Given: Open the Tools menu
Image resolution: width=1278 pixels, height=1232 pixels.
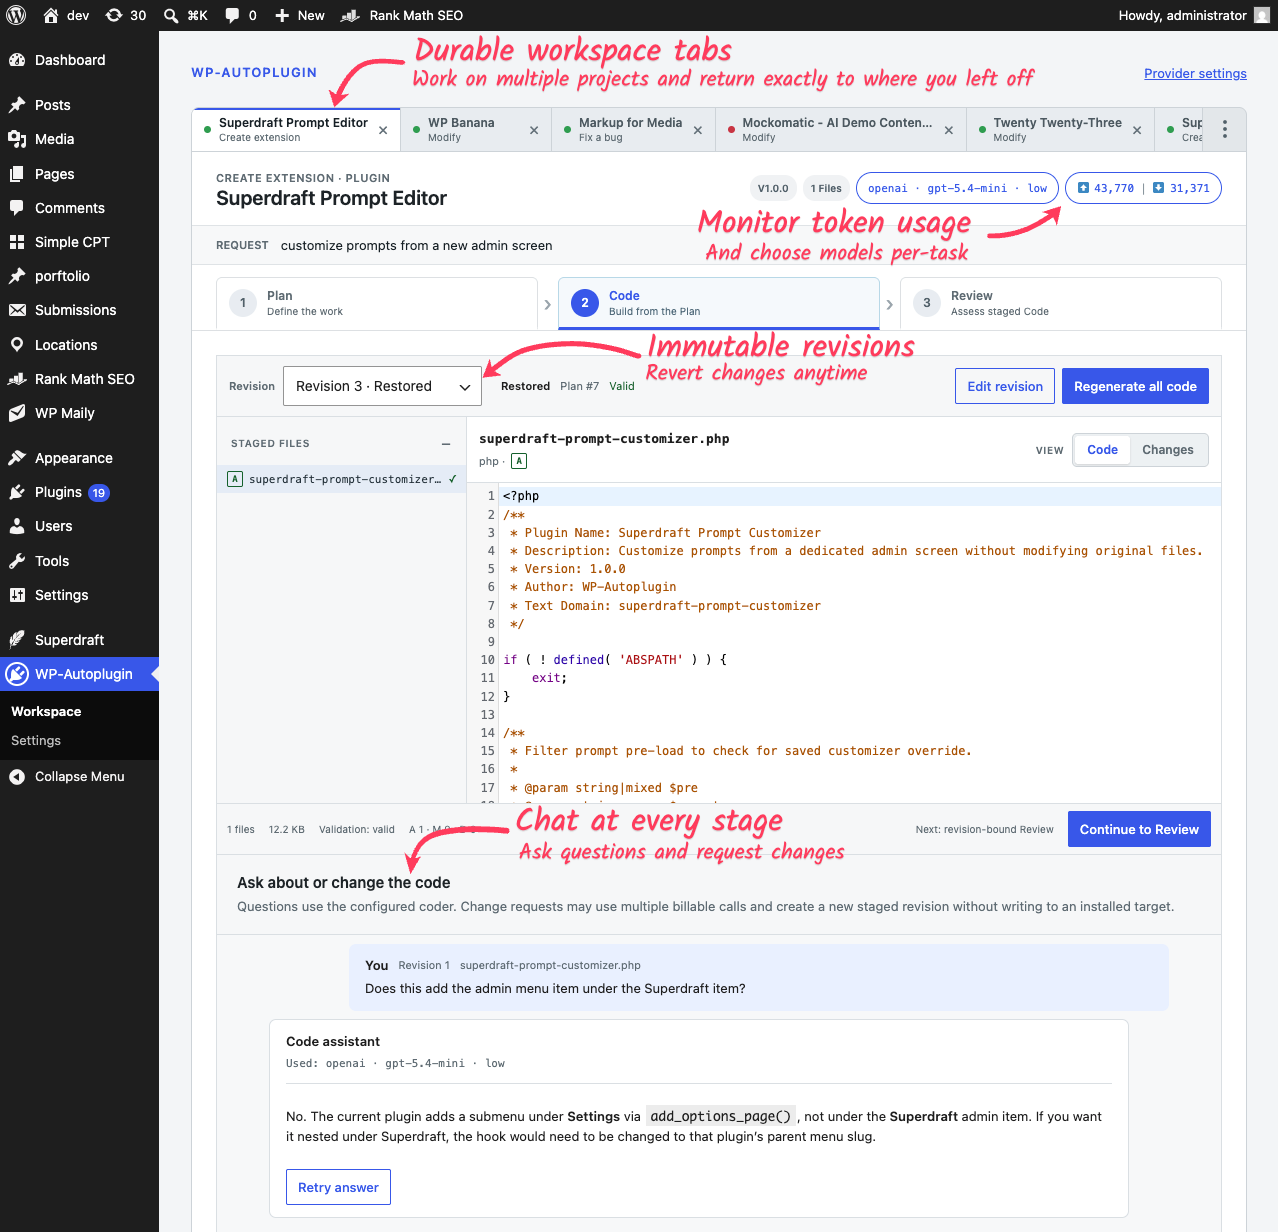Looking at the screenshot, I should click(x=79, y=561).
